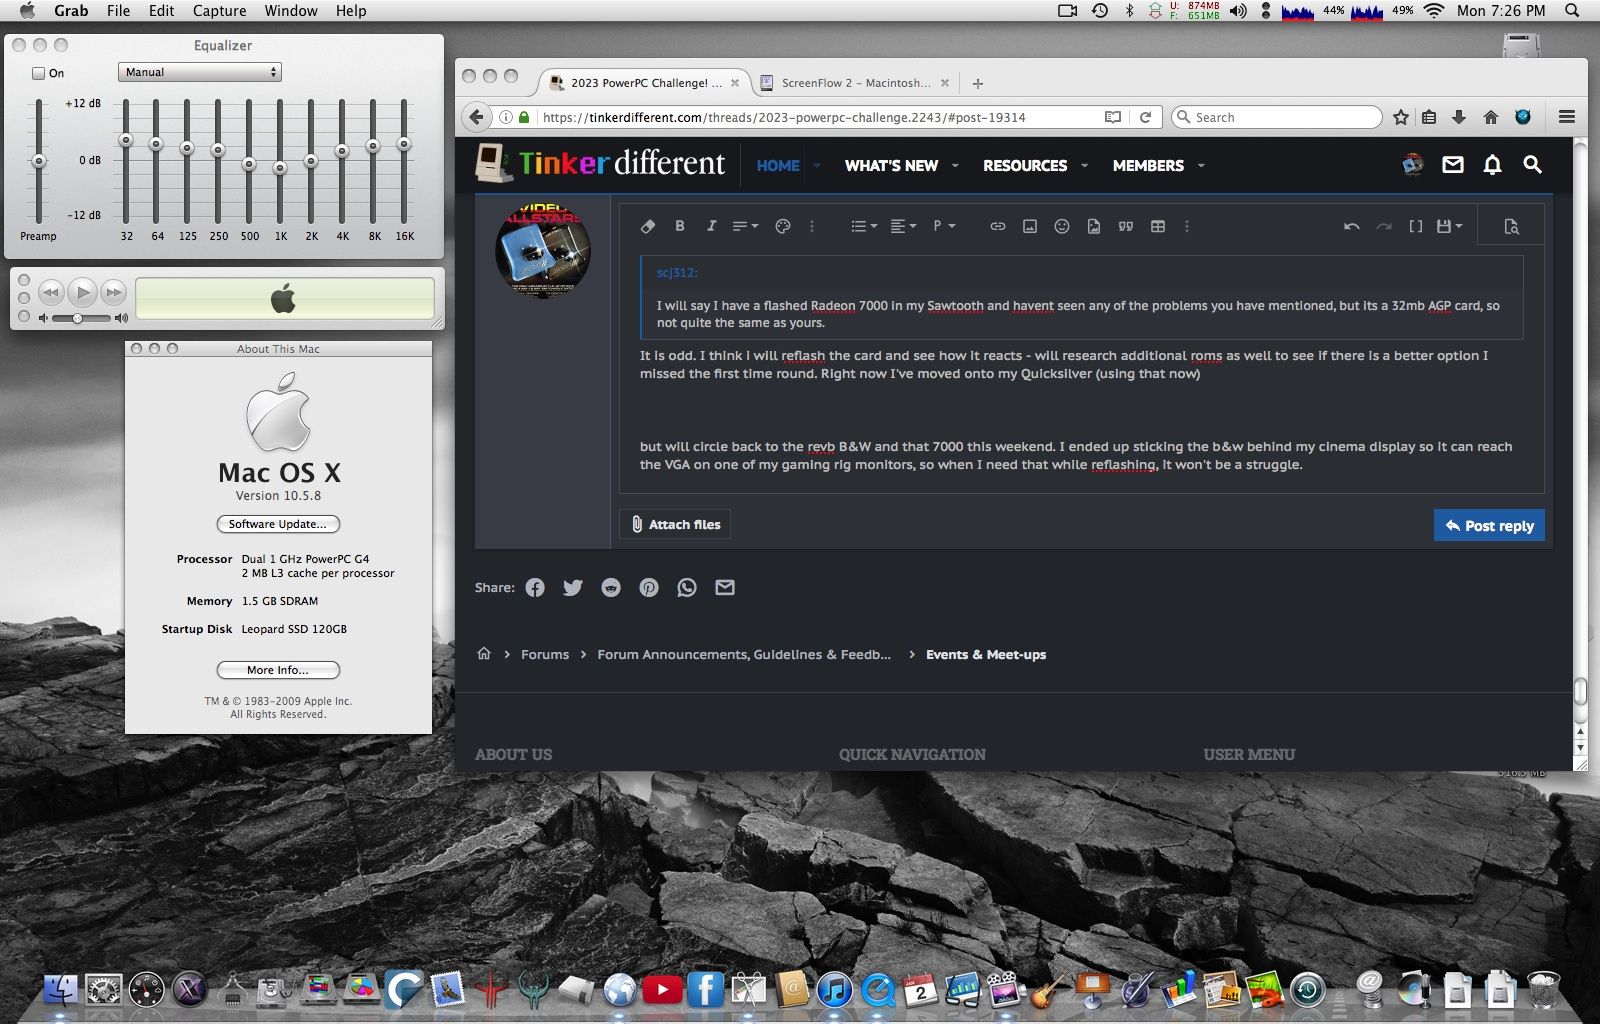Insert an image via the picture icon

[1030, 226]
